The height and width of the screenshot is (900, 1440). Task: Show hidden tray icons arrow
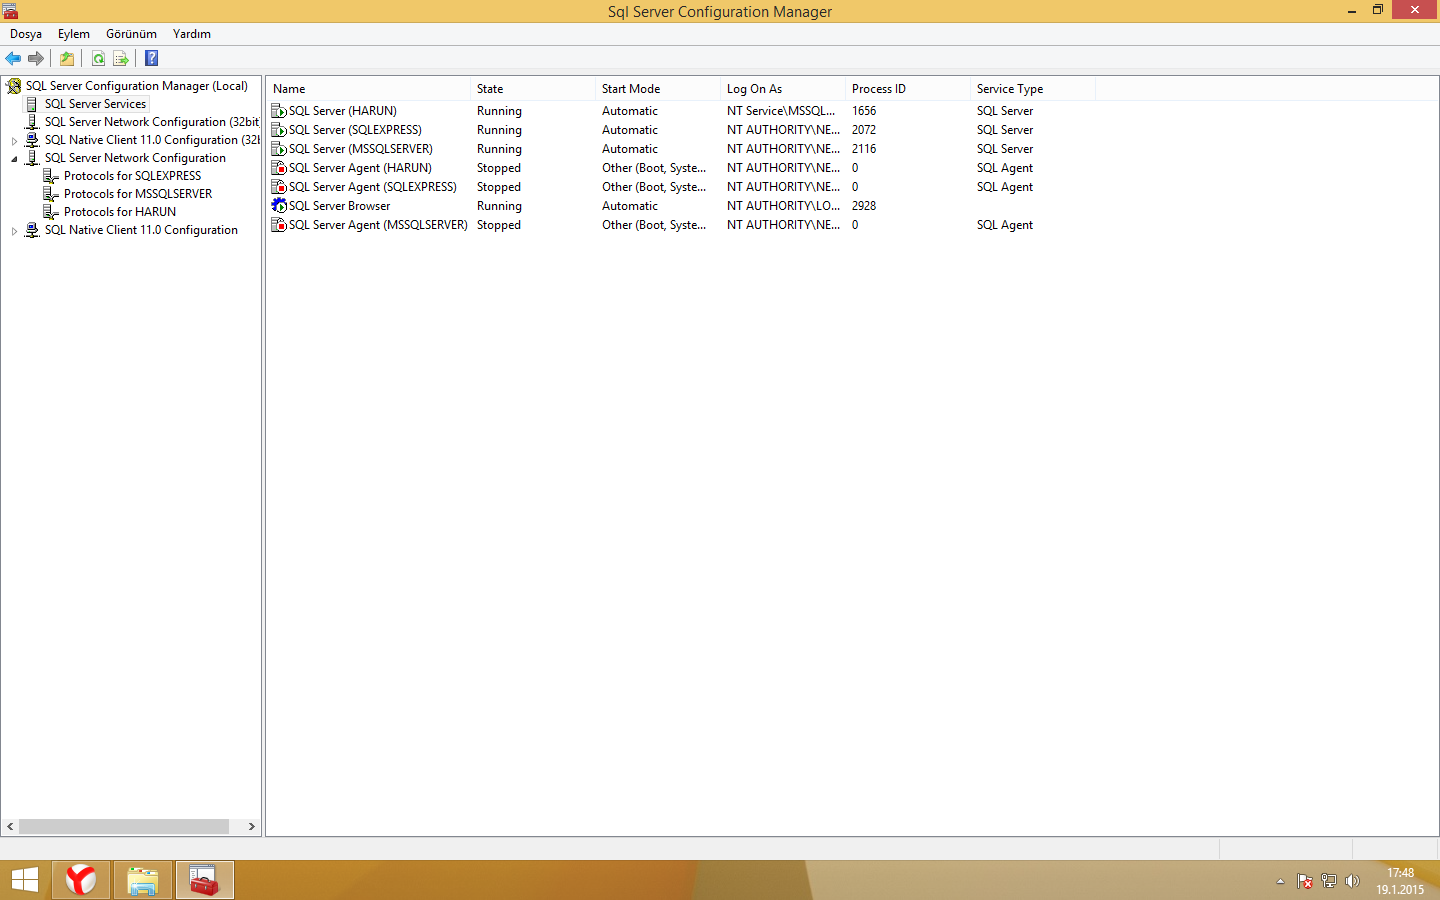pos(1280,881)
